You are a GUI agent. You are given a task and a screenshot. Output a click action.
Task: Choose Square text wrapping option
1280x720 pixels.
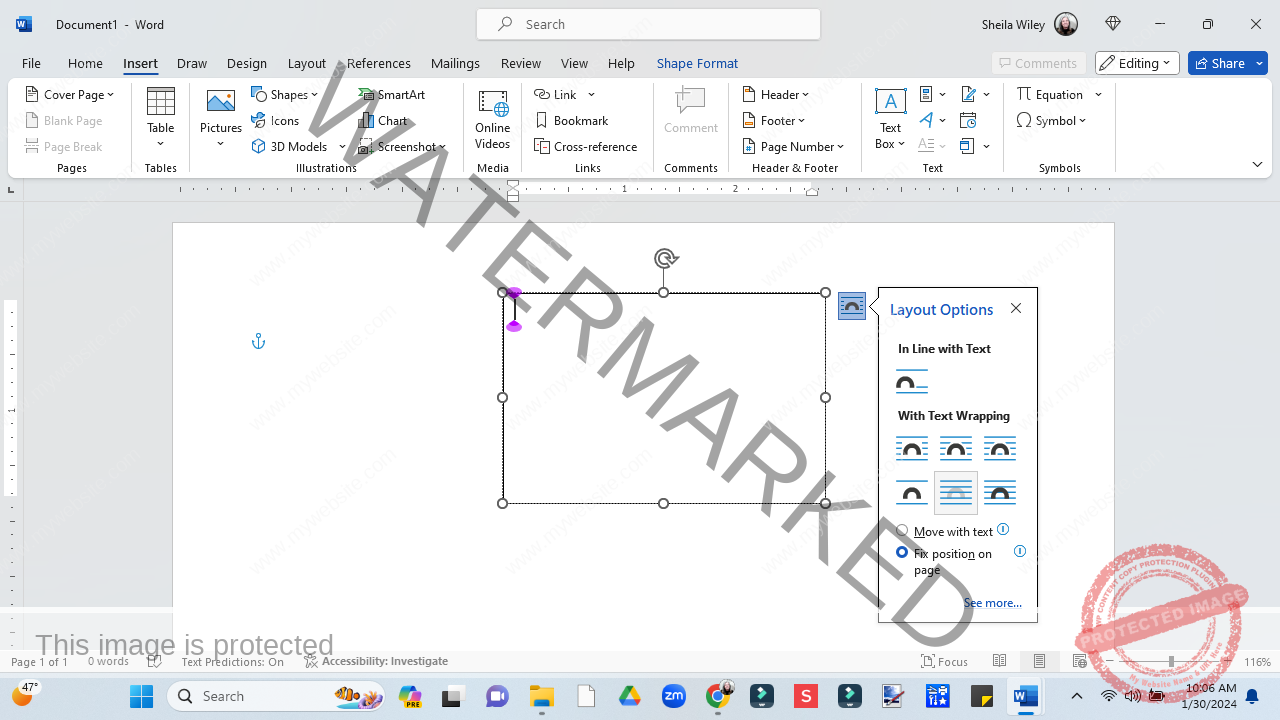click(x=912, y=448)
